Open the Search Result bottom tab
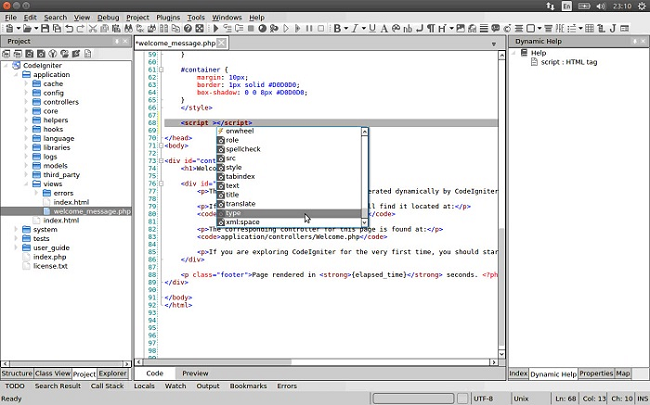Screen dimensions: 650x405 58,386
